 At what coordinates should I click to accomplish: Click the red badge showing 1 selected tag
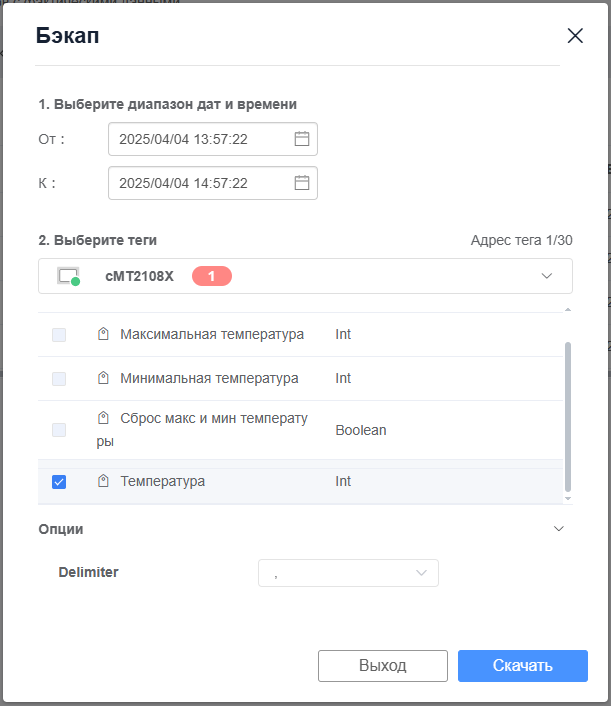(211, 276)
